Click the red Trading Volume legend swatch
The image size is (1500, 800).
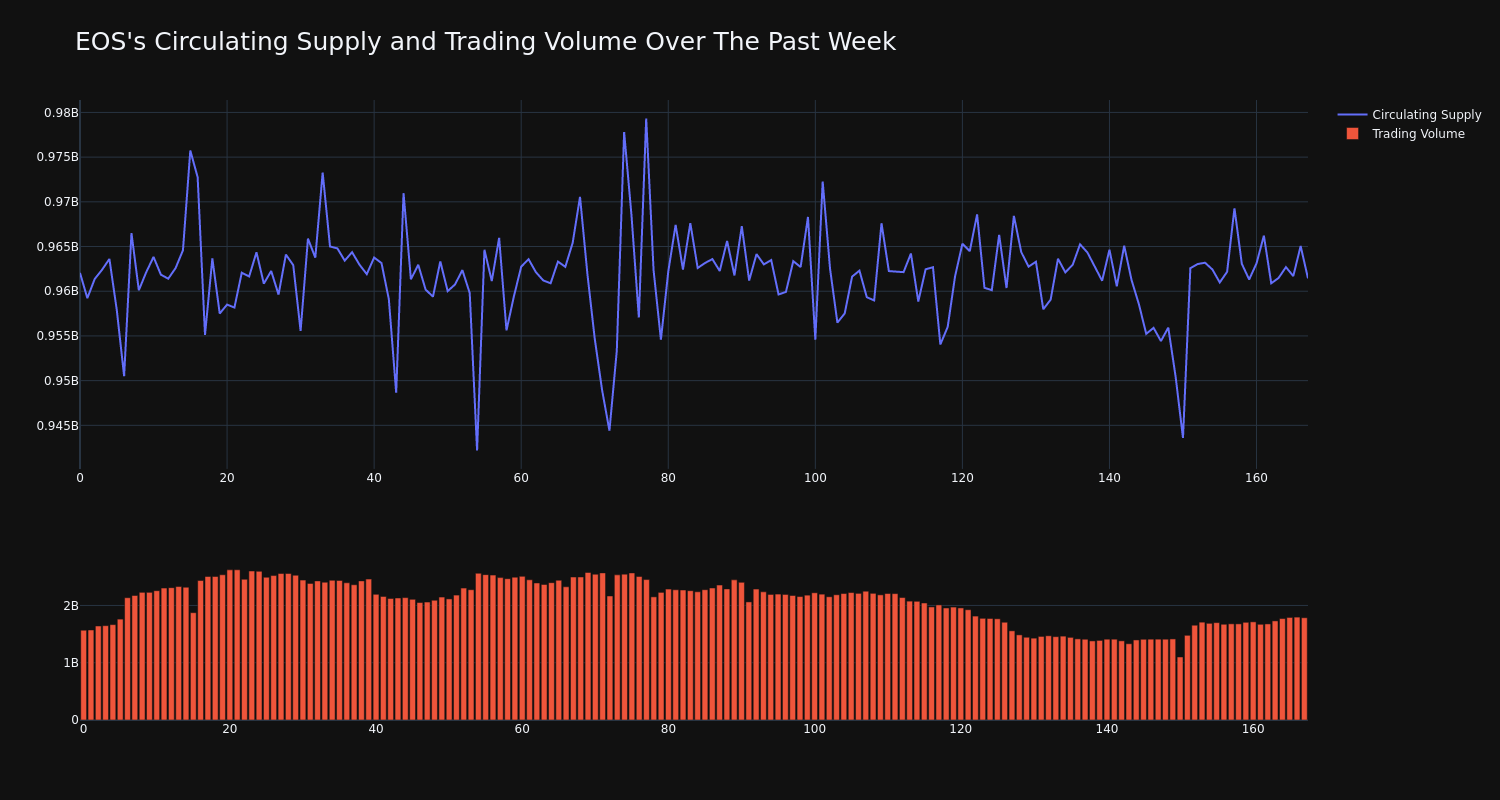click(1352, 134)
